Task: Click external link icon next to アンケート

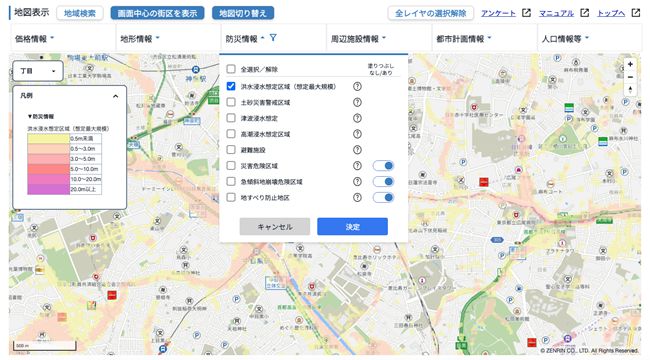Action: click(526, 13)
